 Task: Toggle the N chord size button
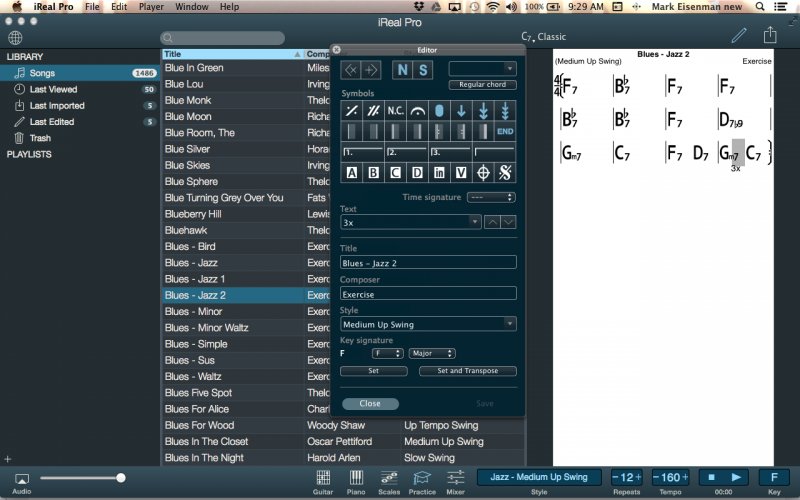pyautogui.click(x=402, y=70)
